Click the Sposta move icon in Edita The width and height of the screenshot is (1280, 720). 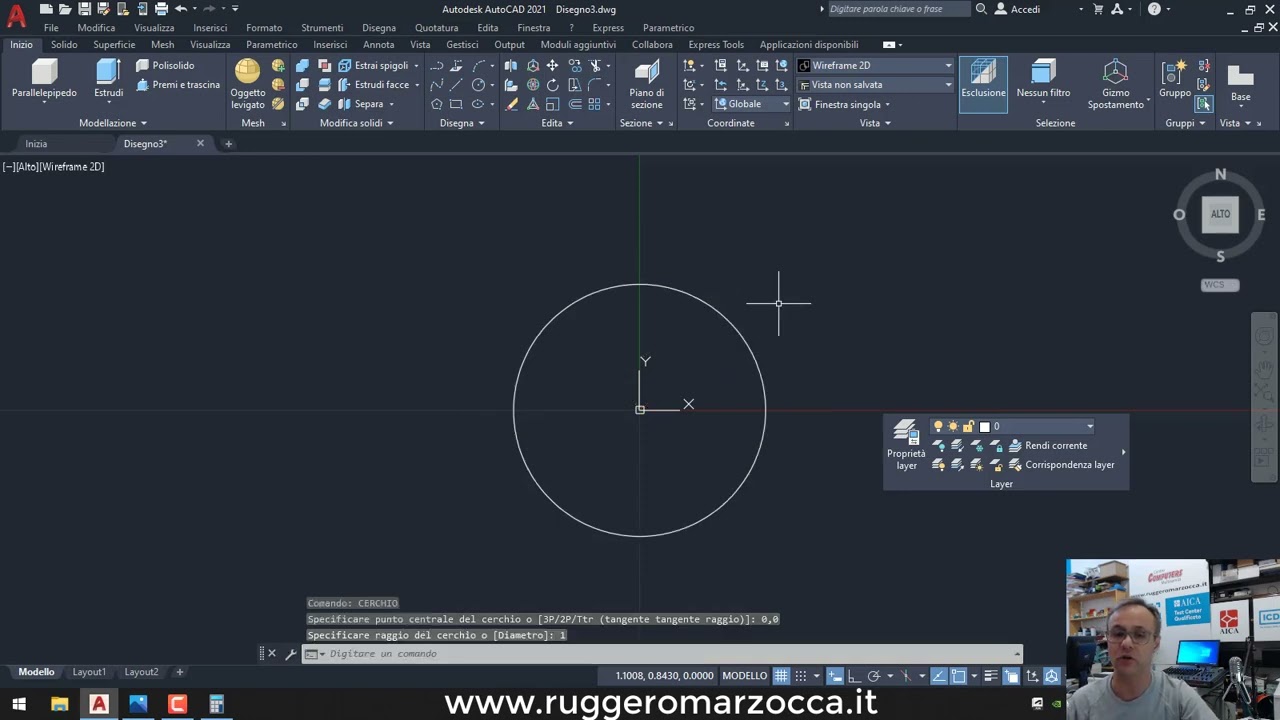coord(552,65)
